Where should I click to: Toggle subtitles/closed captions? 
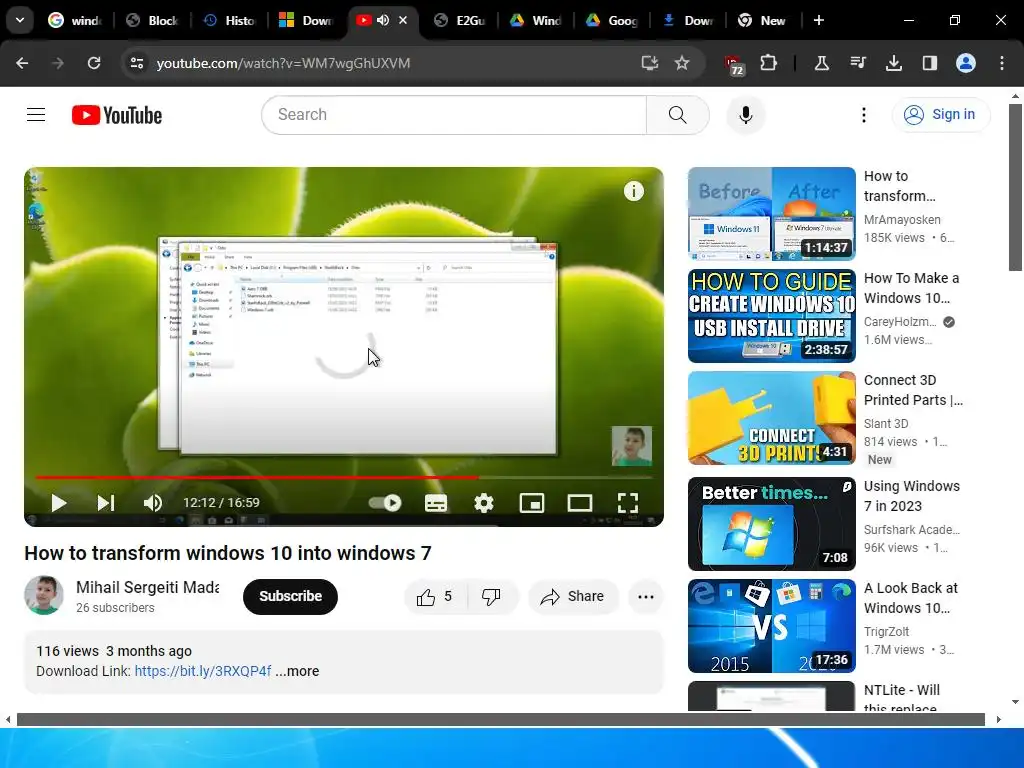click(436, 503)
